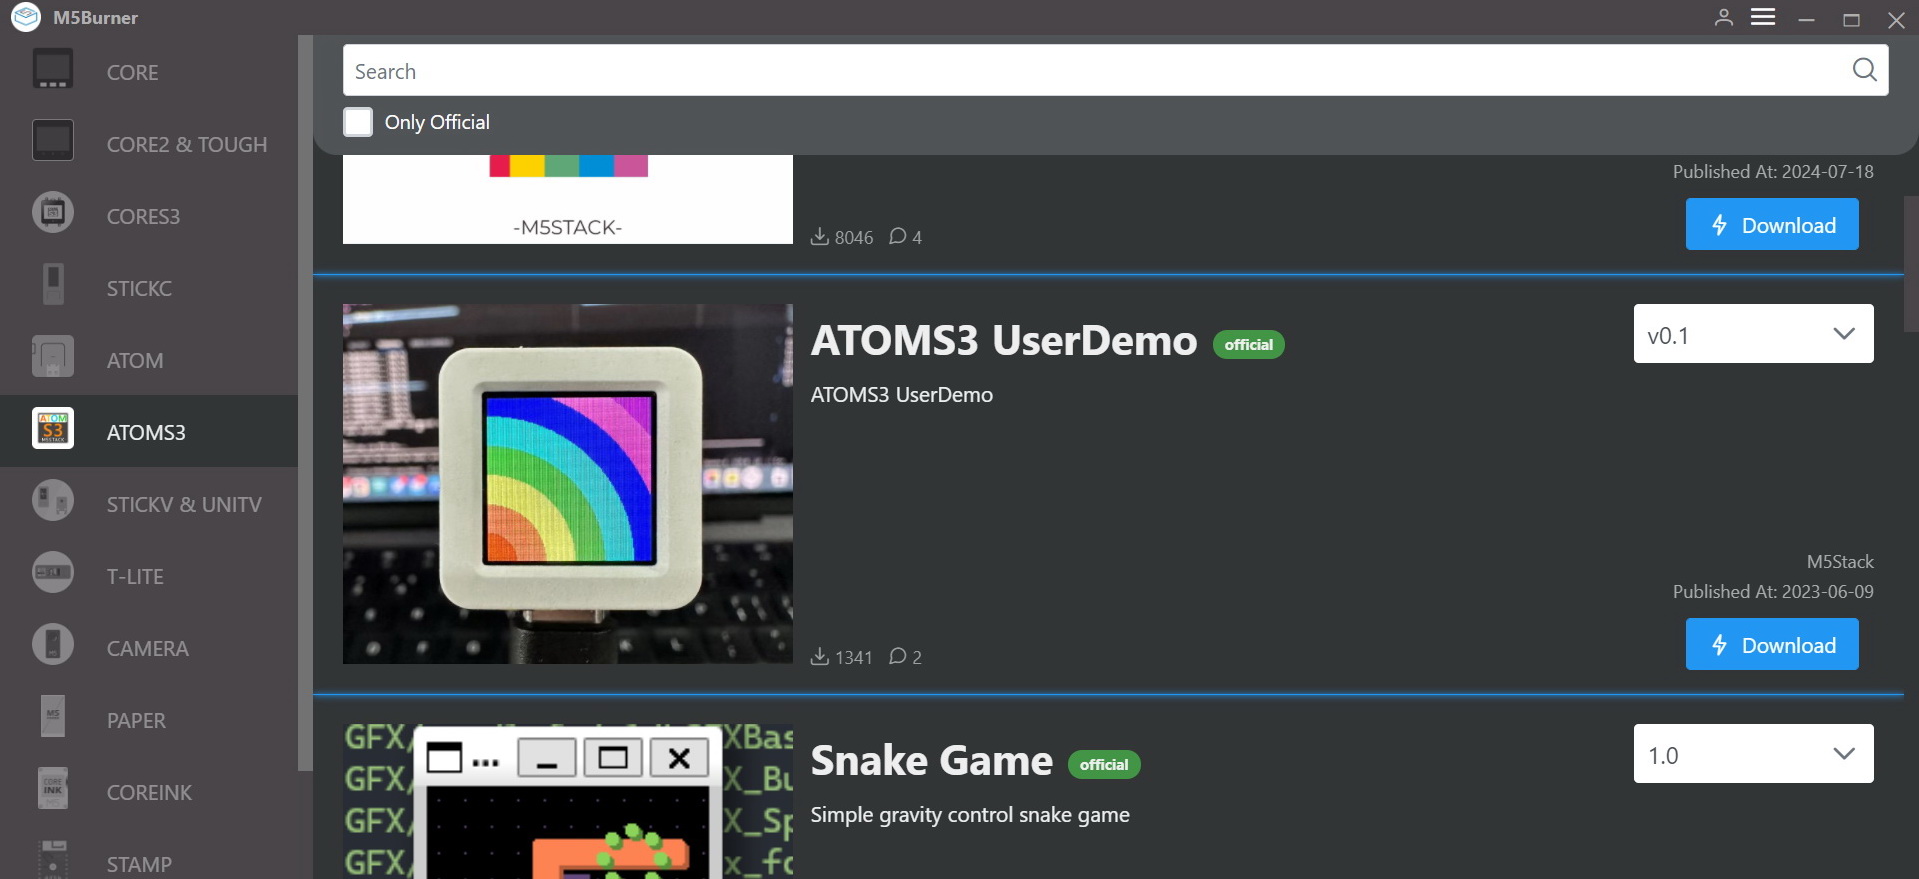Open the Snake Game title
Screen dimensions: 1919x879
pyautogui.click(x=932, y=761)
